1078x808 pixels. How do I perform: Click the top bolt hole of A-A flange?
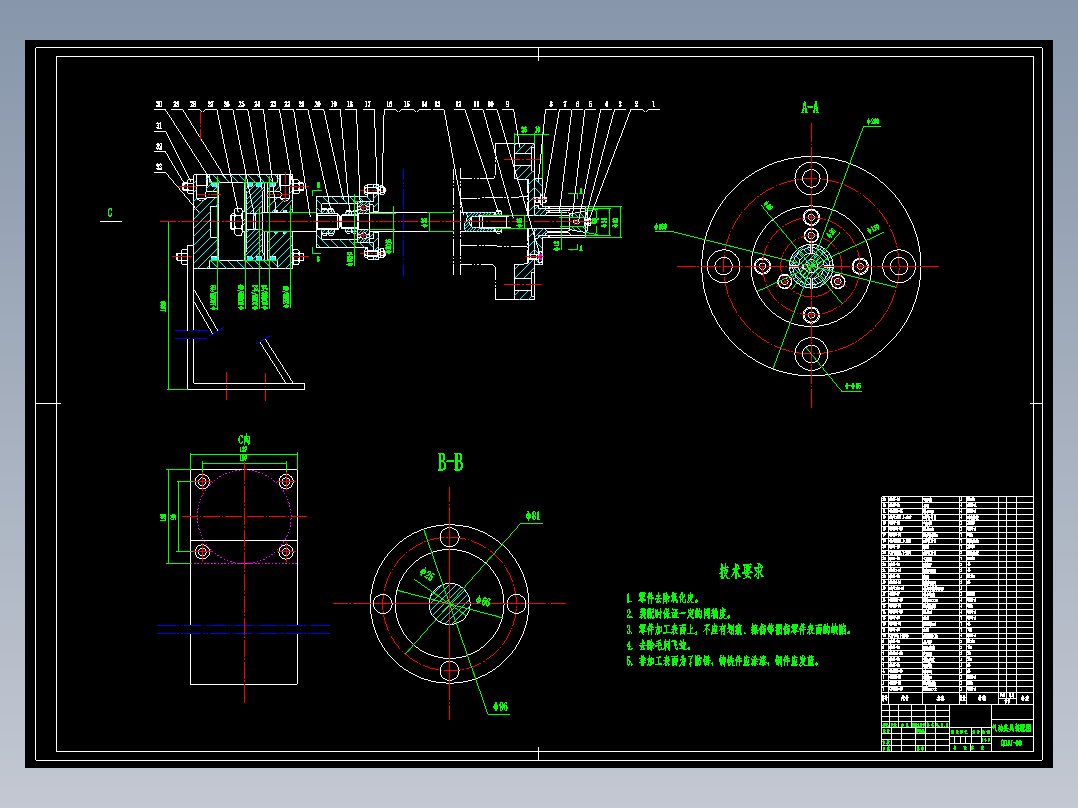tap(811, 178)
